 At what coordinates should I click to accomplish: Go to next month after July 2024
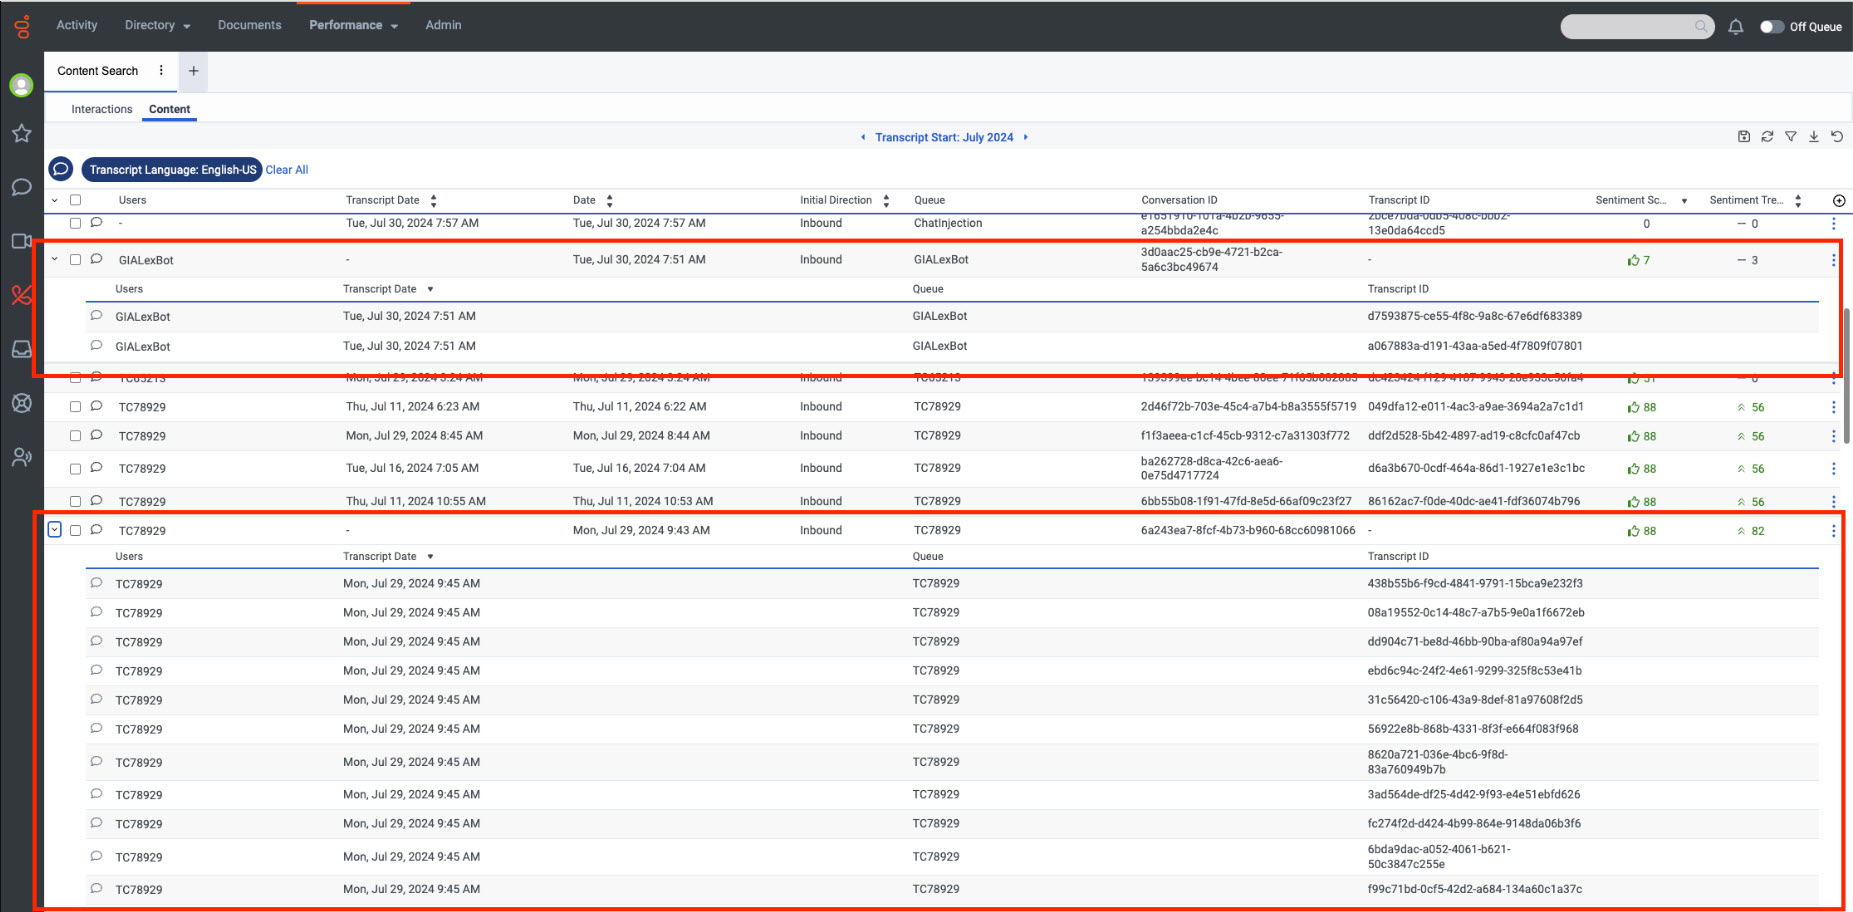click(1025, 138)
